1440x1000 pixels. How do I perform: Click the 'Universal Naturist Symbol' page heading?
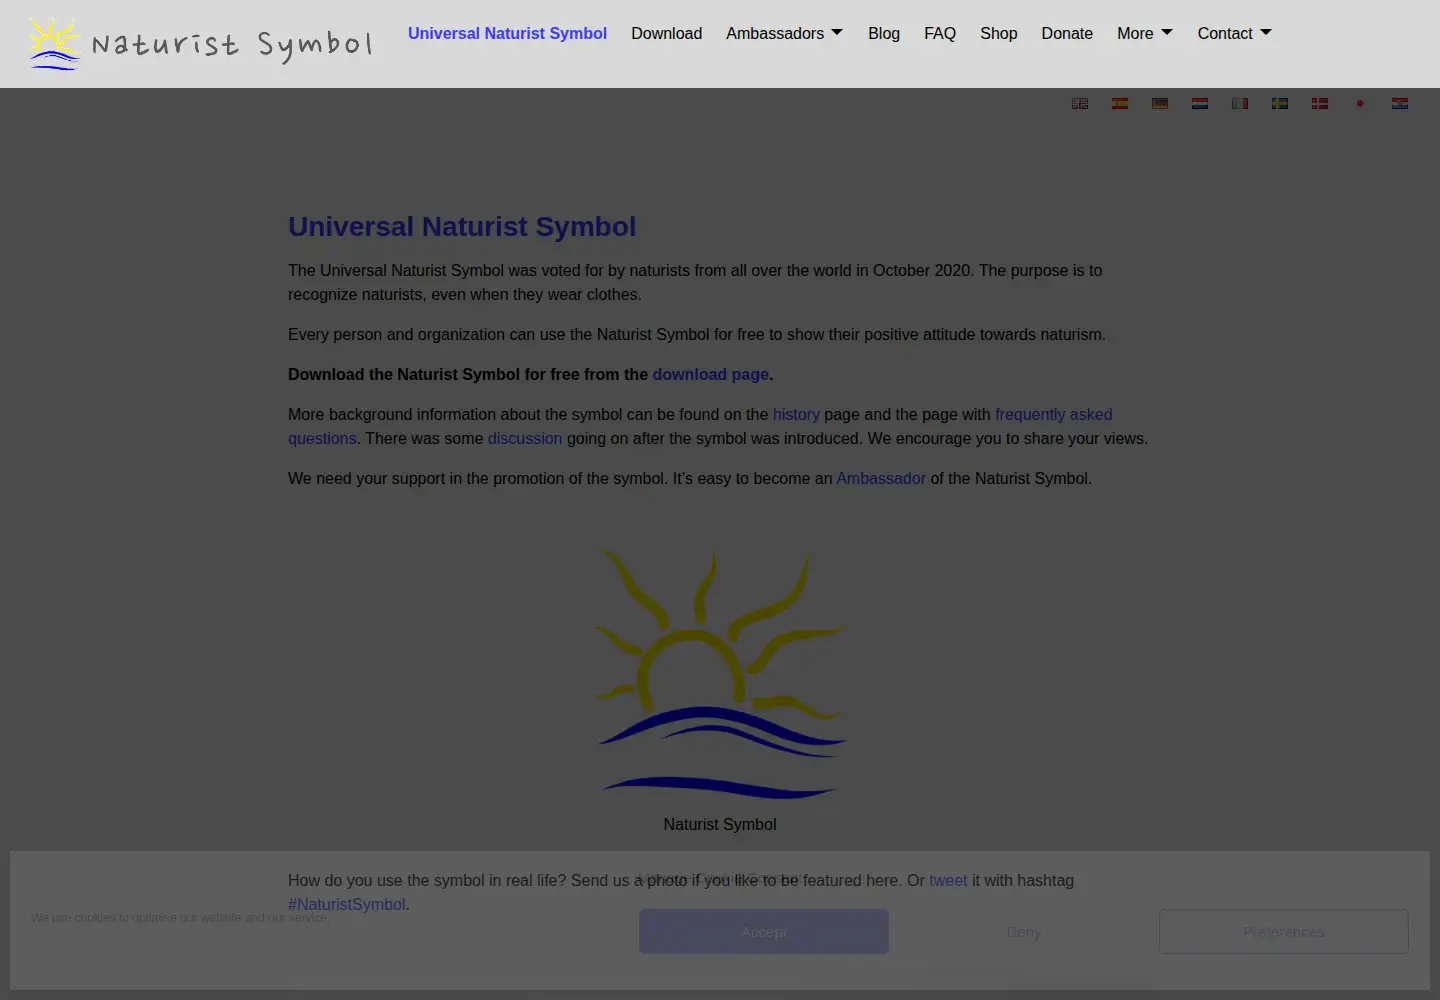(x=462, y=227)
